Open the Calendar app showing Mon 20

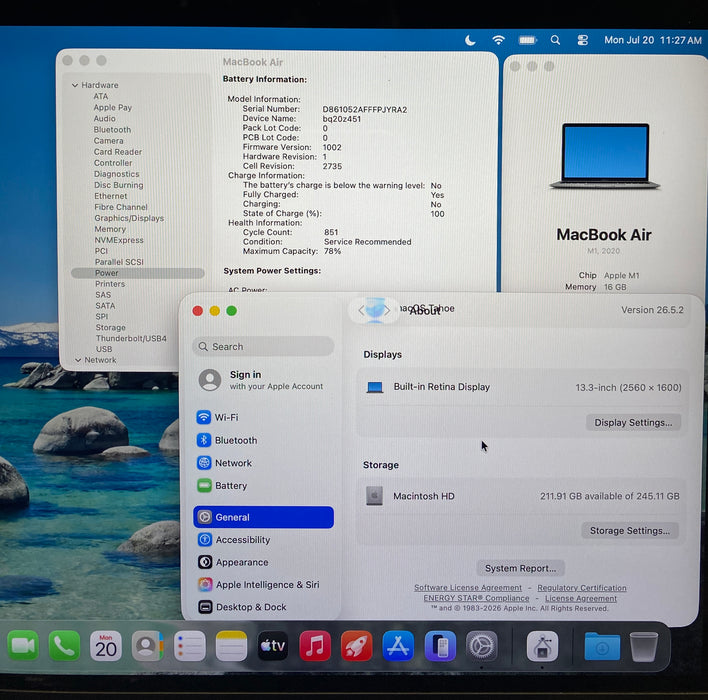click(x=106, y=646)
